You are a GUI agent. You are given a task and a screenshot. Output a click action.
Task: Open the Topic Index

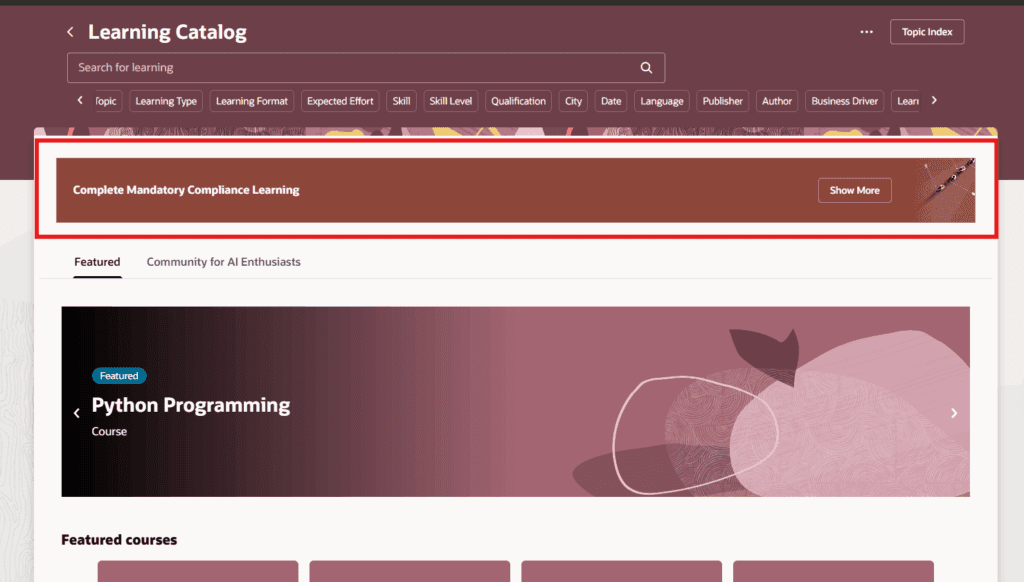926,32
